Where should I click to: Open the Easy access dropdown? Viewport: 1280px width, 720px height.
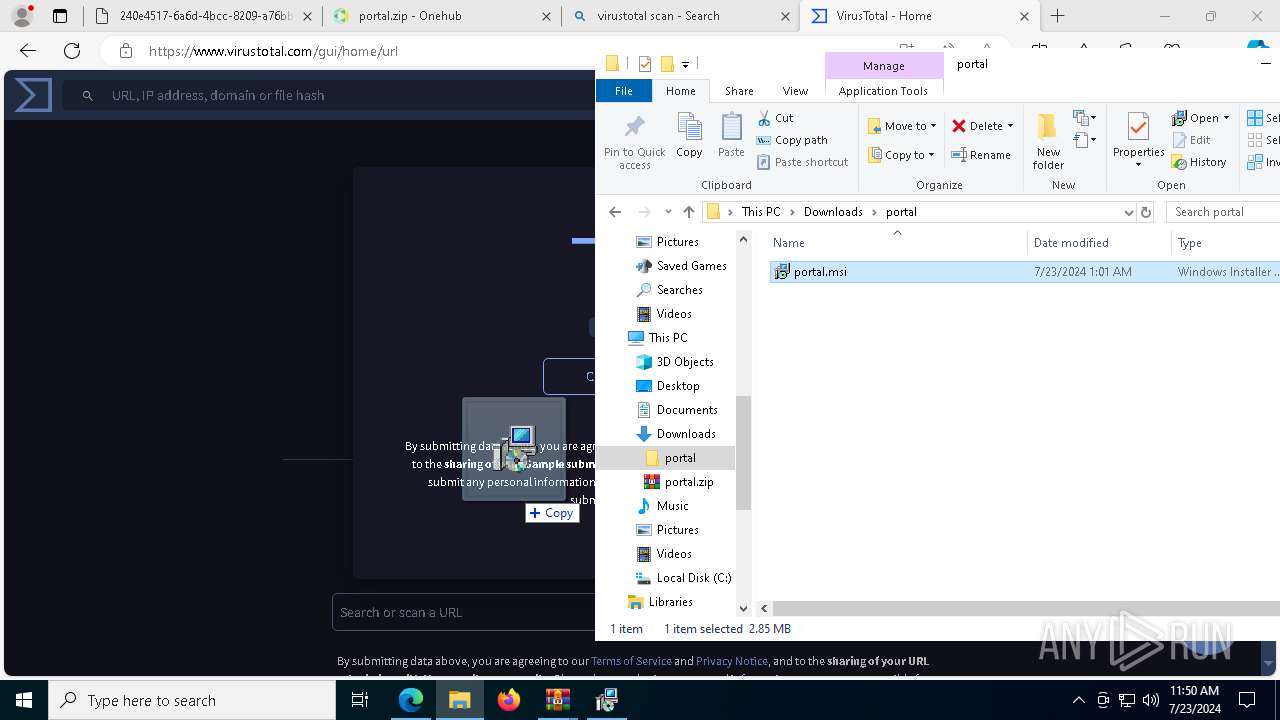tap(1085, 140)
